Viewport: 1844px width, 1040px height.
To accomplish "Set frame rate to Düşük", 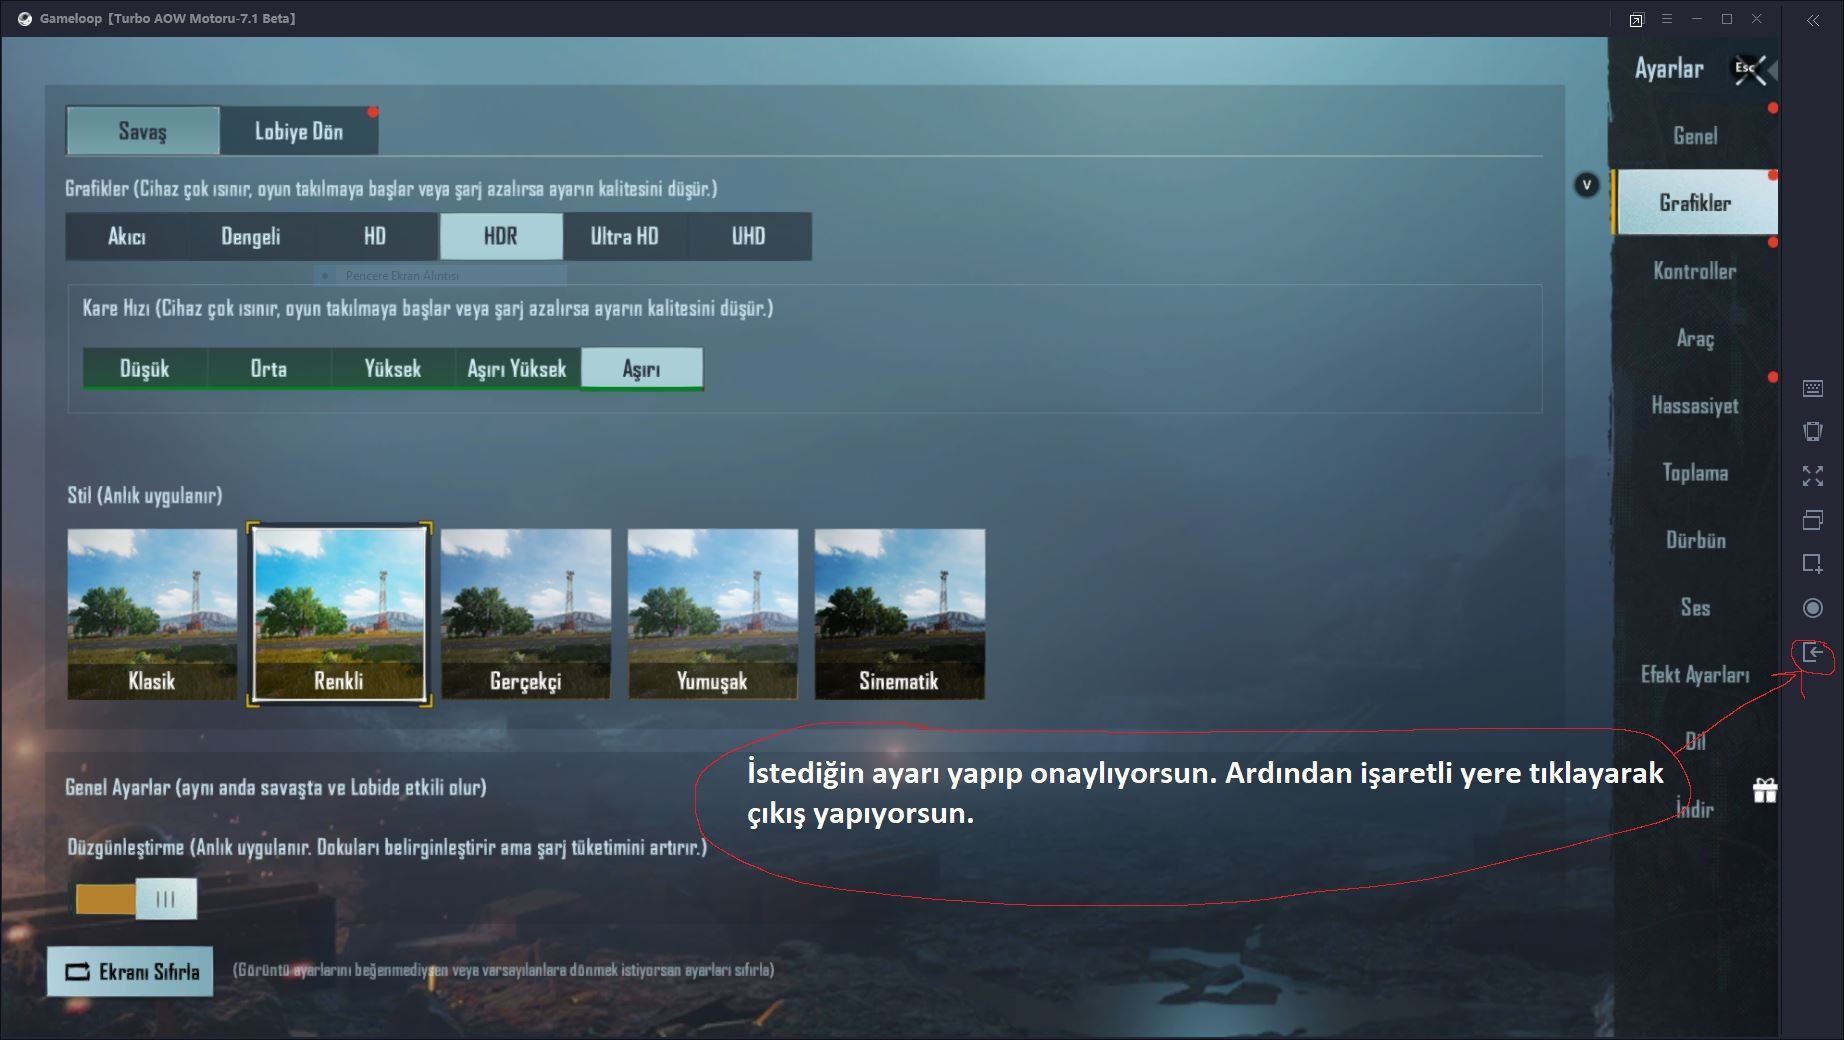I will [x=145, y=369].
